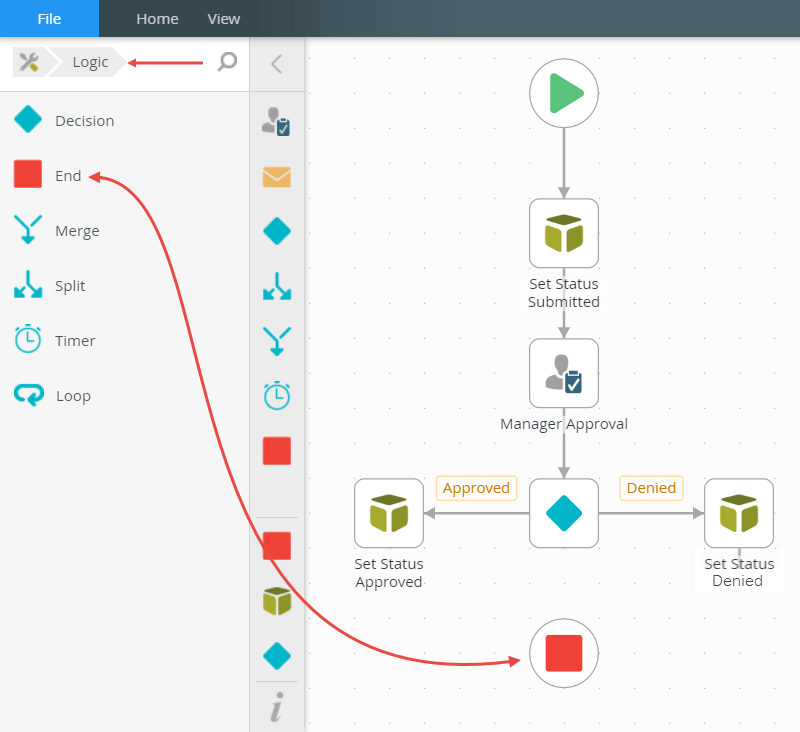Click the Approved line label

coord(476,488)
